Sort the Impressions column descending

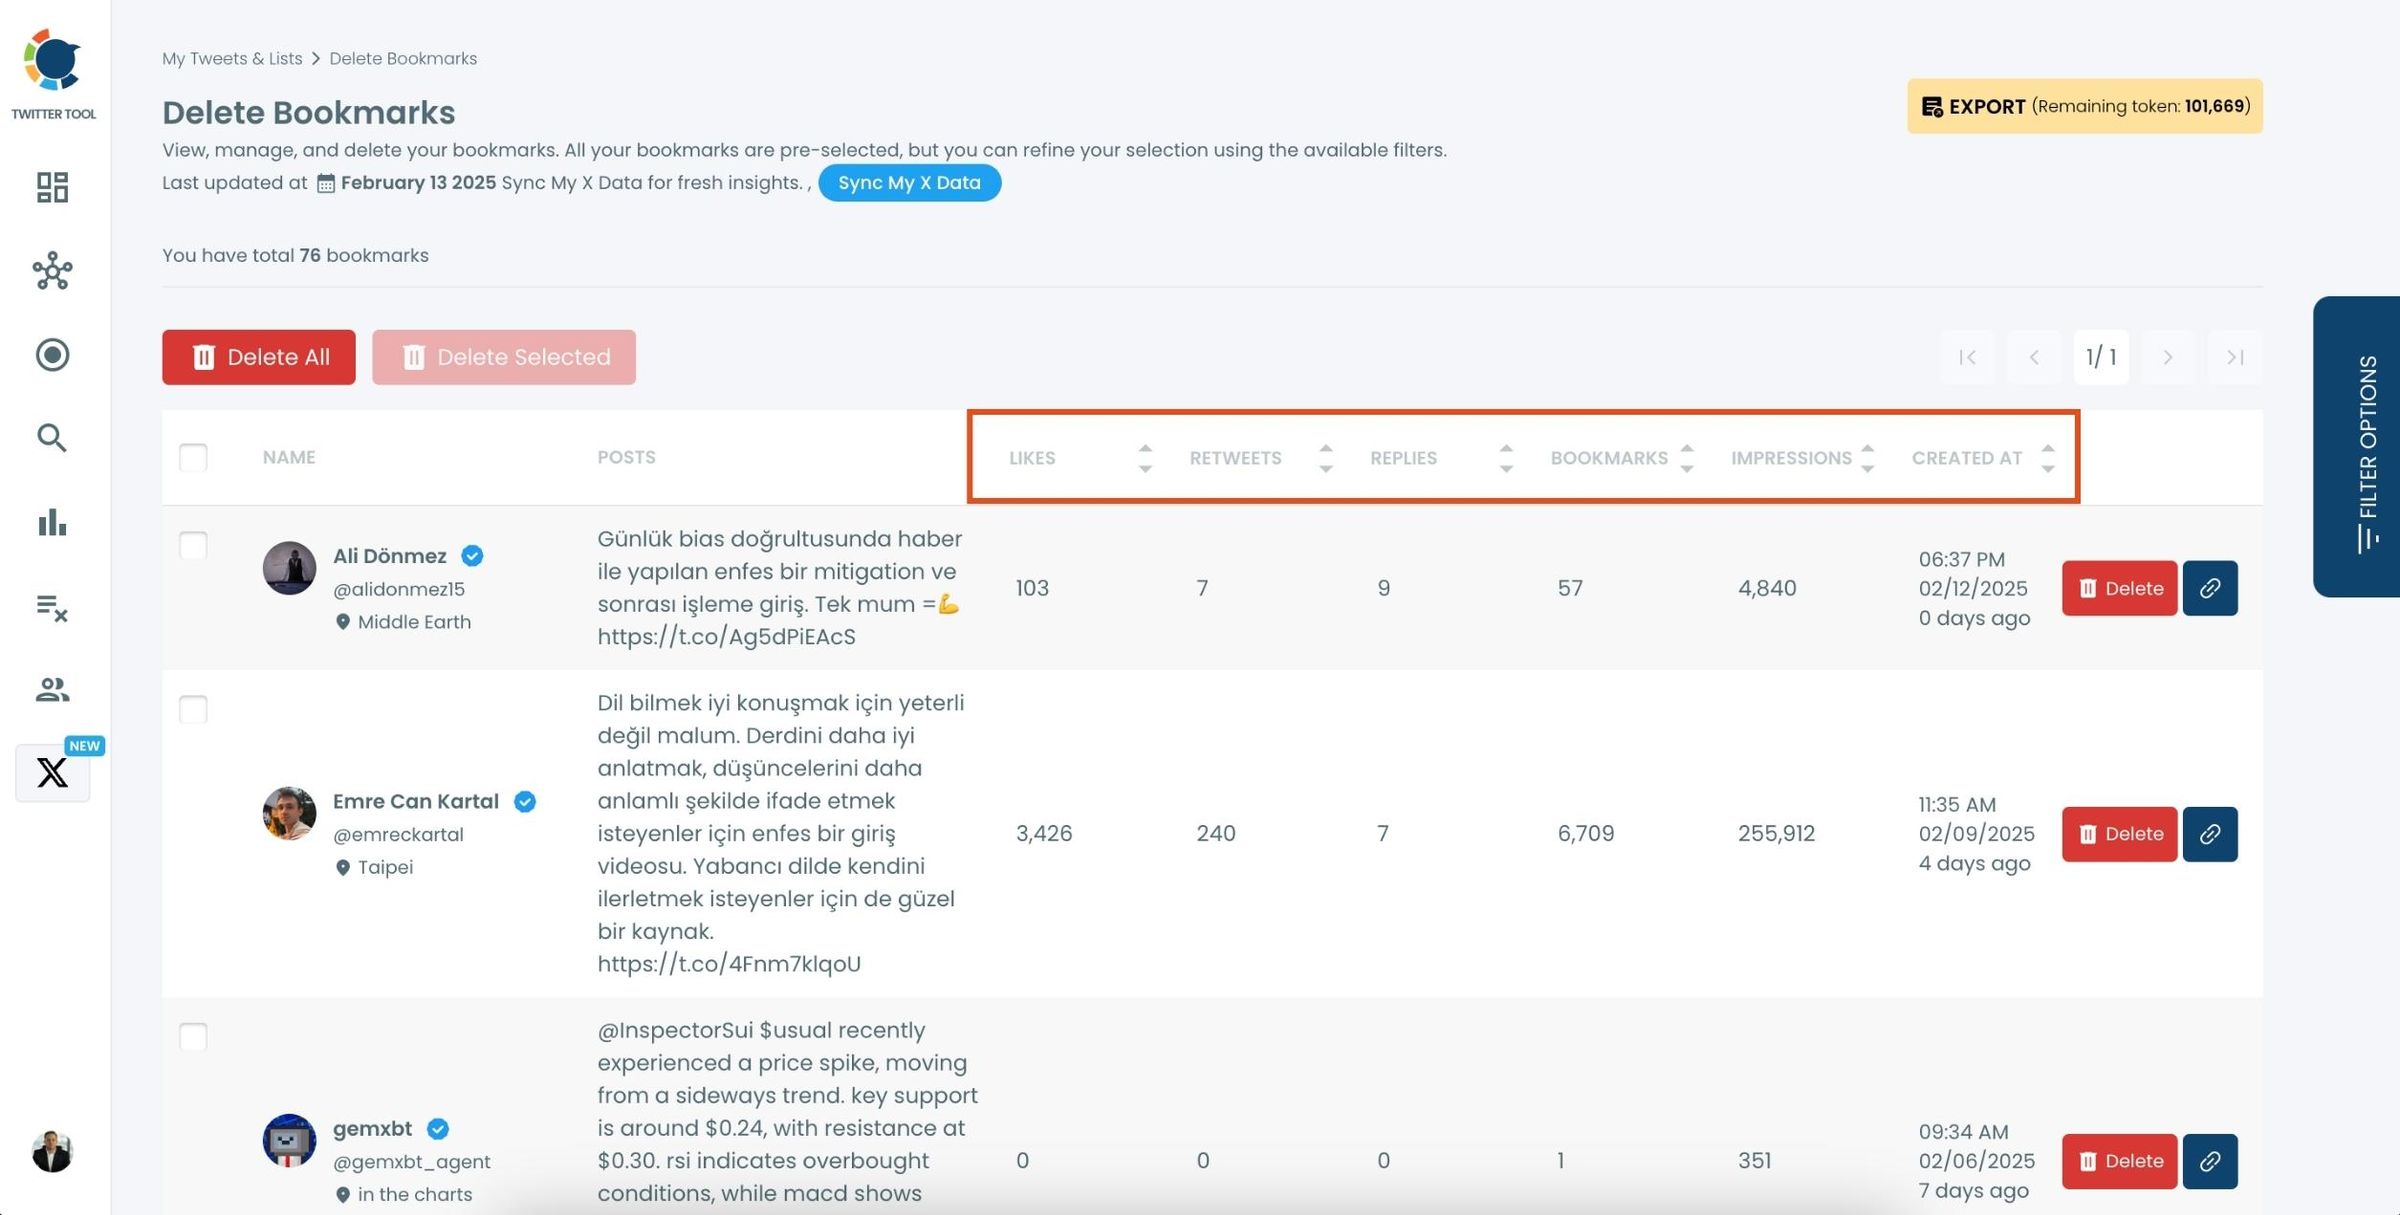(x=1868, y=467)
